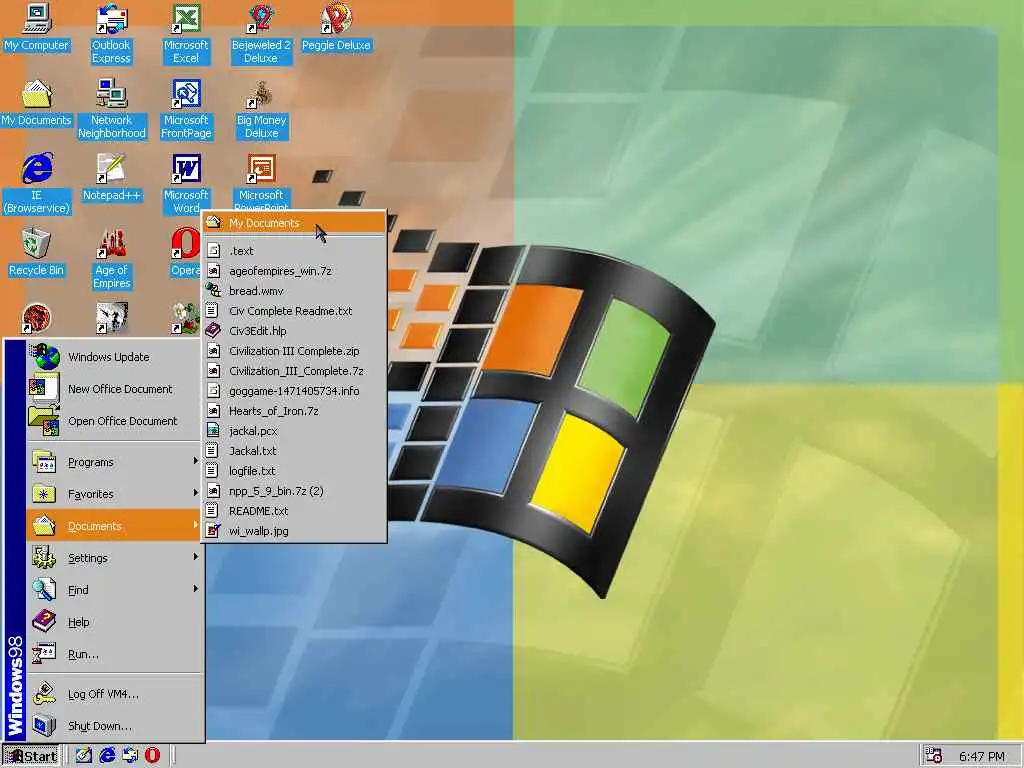Open My Documents from Documents submenu
Image resolution: width=1024 pixels, height=768 pixels.
pos(294,223)
